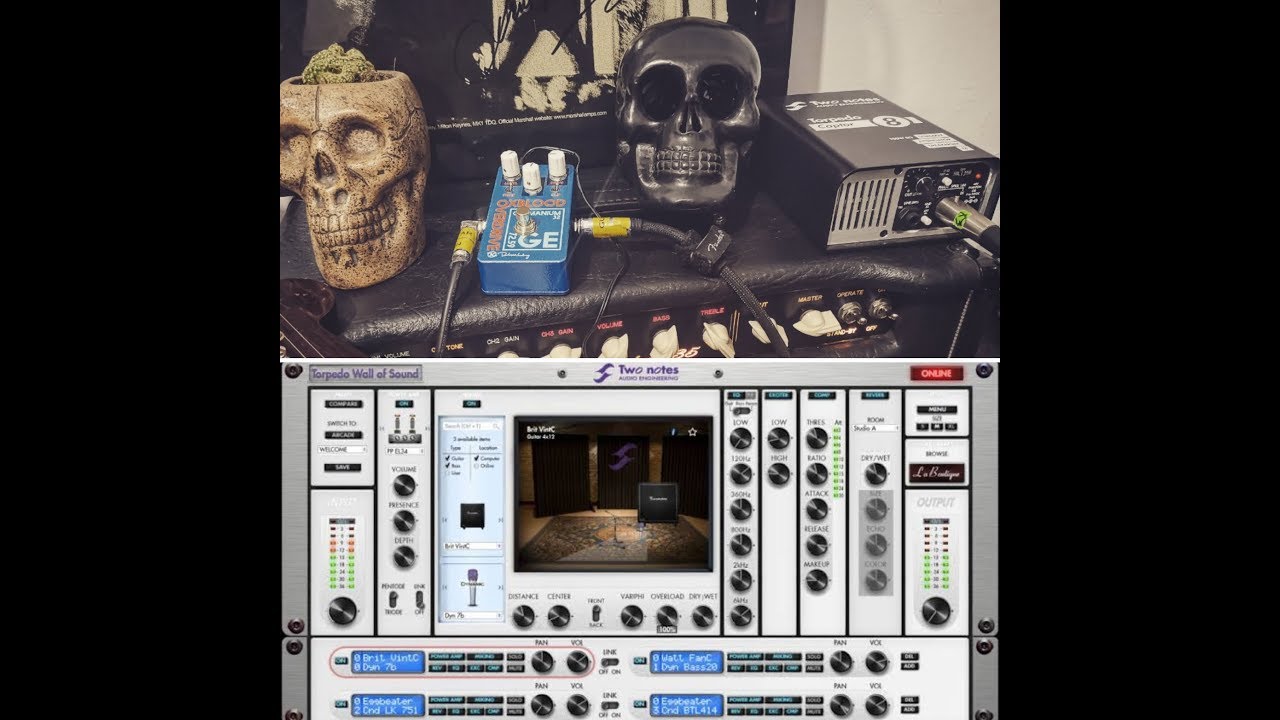The width and height of the screenshot is (1280, 720).
Task: Click the compressor ATTACK knob
Action: [817, 509]
